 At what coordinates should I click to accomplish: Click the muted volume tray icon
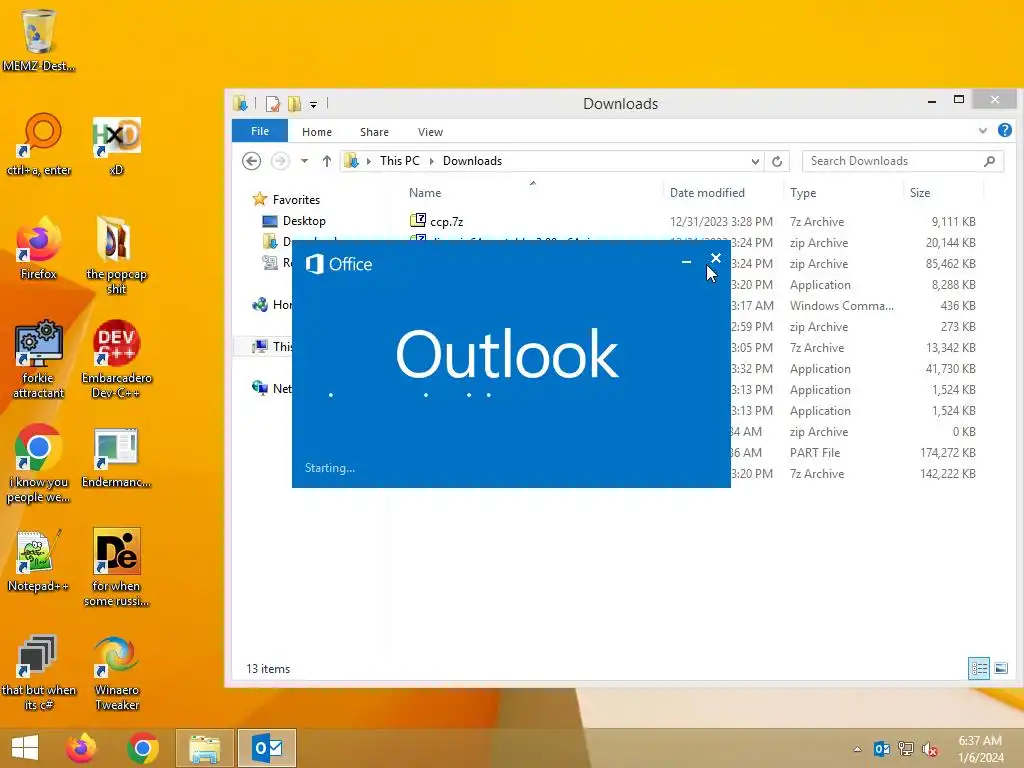click(930, 749)
